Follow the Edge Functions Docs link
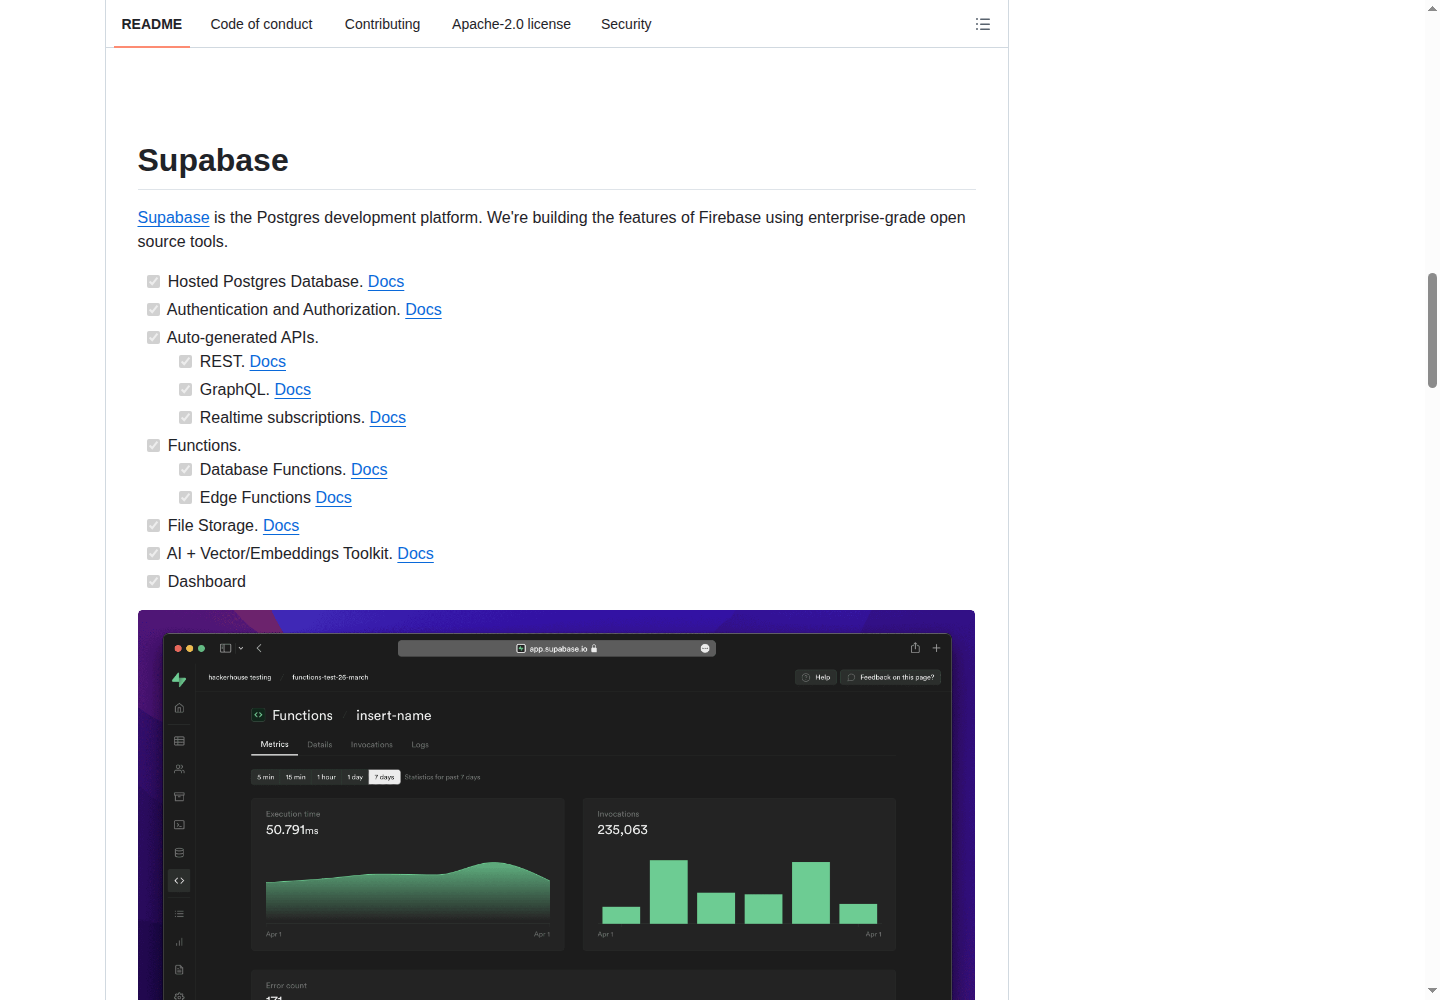The image size is (1440, 1000). click(x=334, y=498)
